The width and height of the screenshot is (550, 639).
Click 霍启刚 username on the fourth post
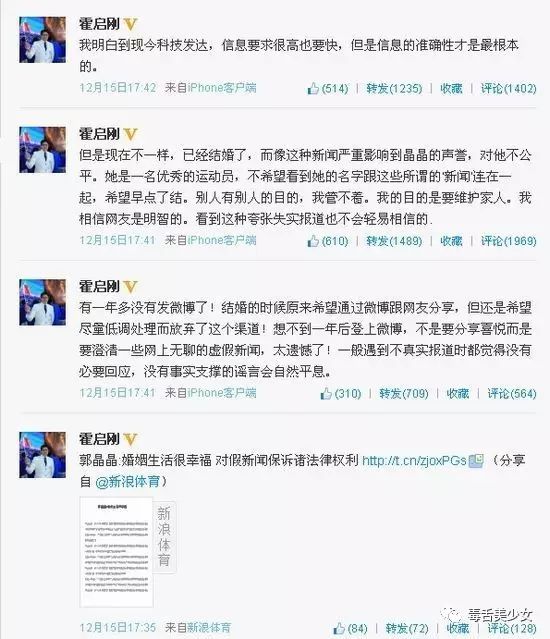pos(99,439)
